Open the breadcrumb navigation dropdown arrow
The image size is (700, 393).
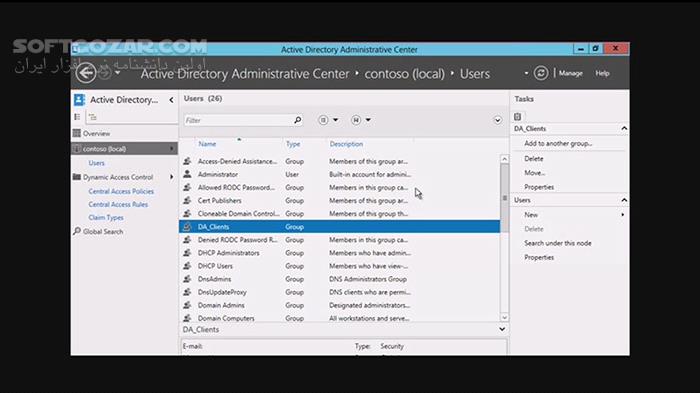pyautogui.click(x=526, y=73)
